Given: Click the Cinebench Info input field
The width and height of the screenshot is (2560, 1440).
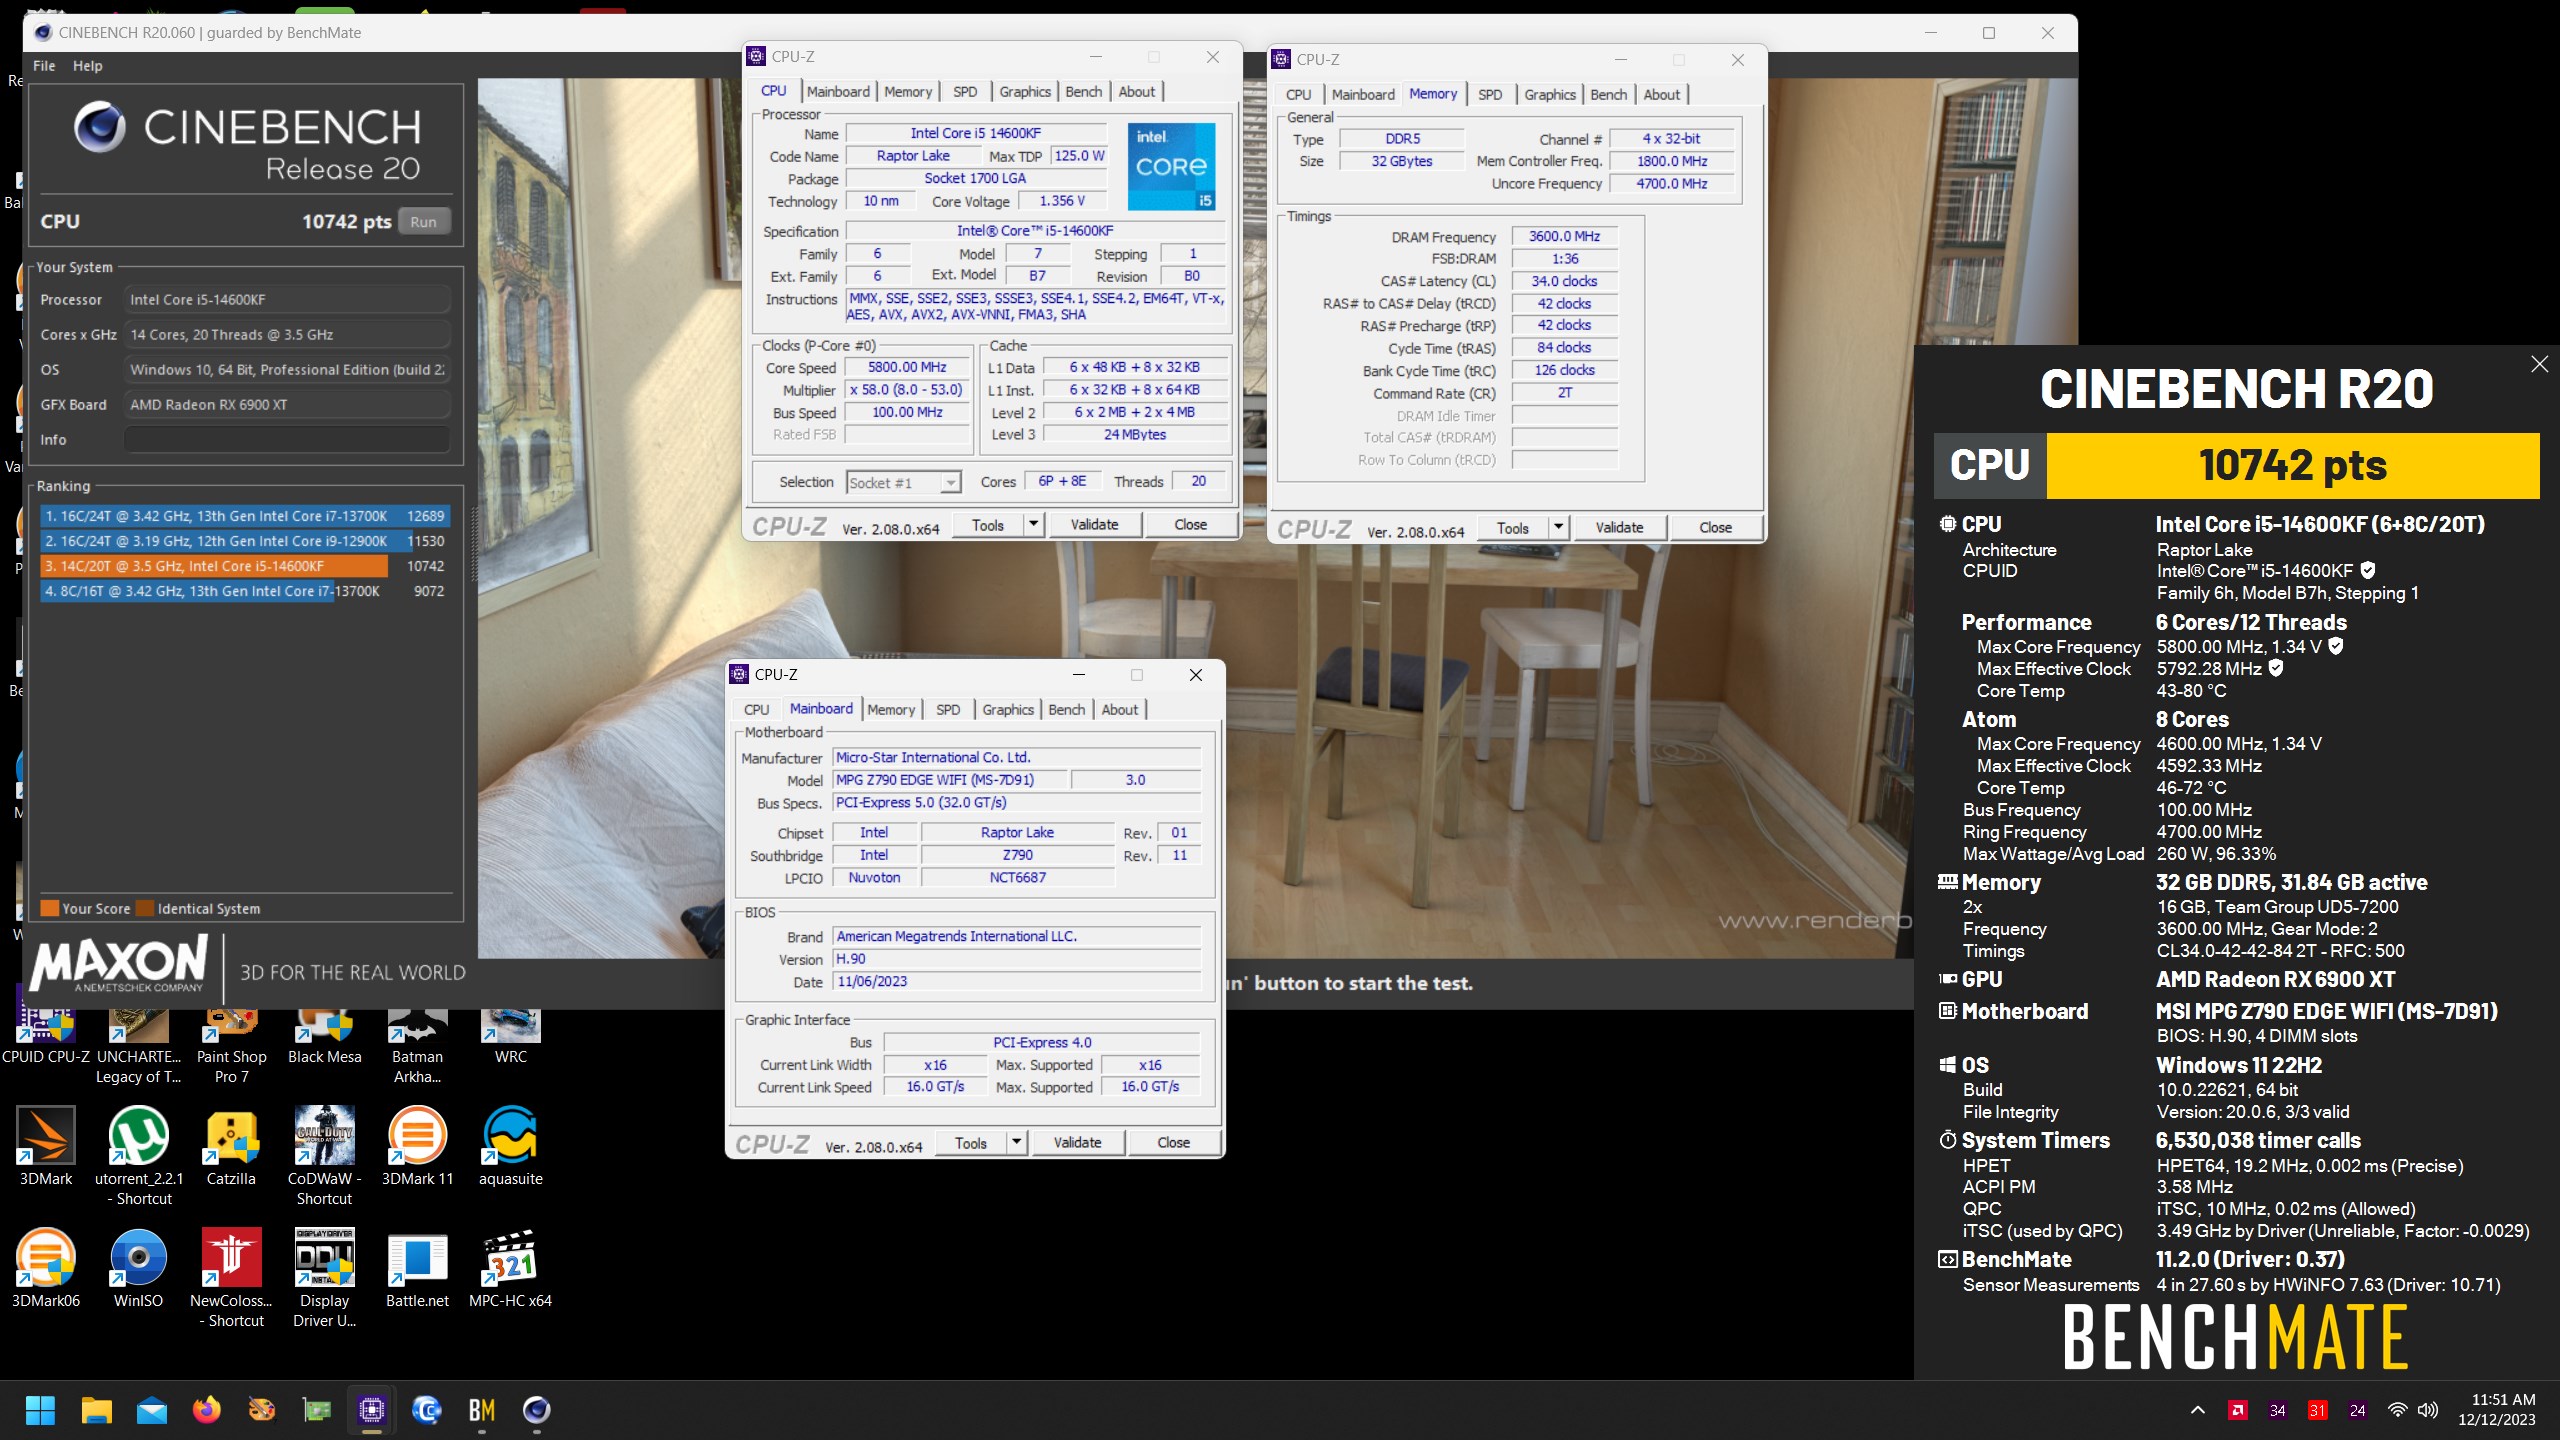Looking at the screenshot, I should click(x=287, y=440).
